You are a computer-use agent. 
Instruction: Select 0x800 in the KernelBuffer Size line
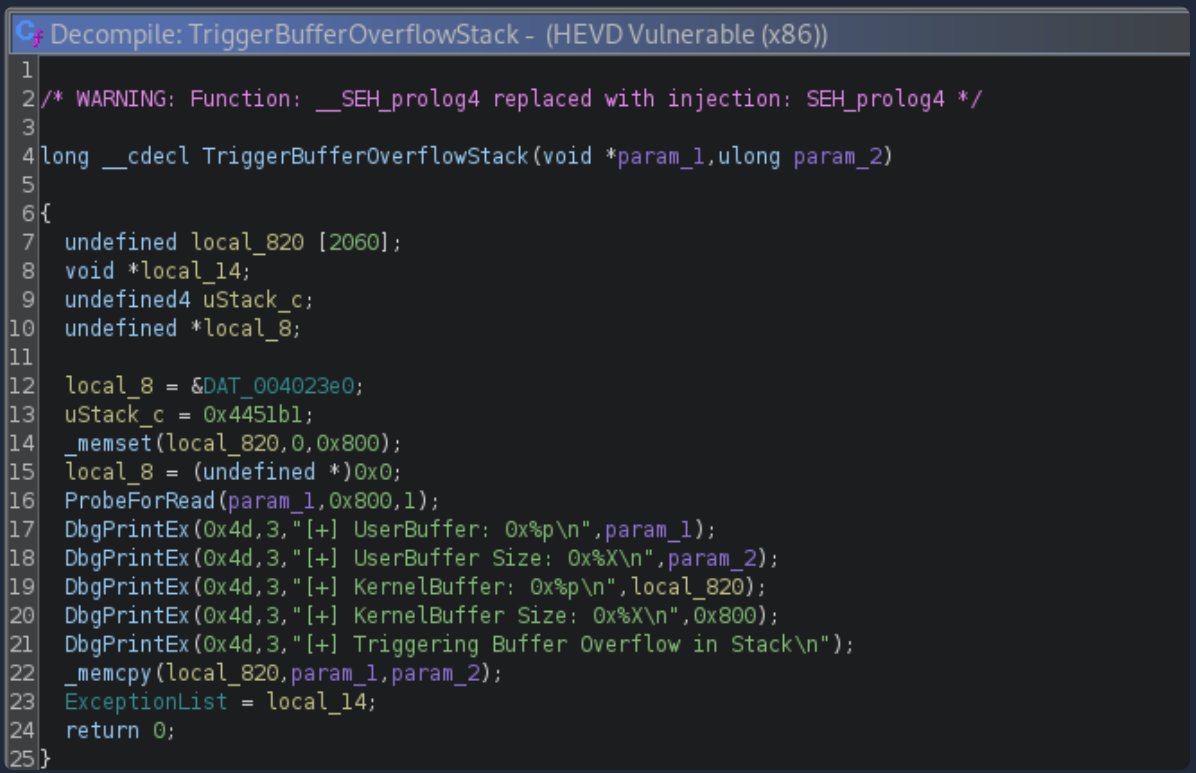click(x=725, y=616)
